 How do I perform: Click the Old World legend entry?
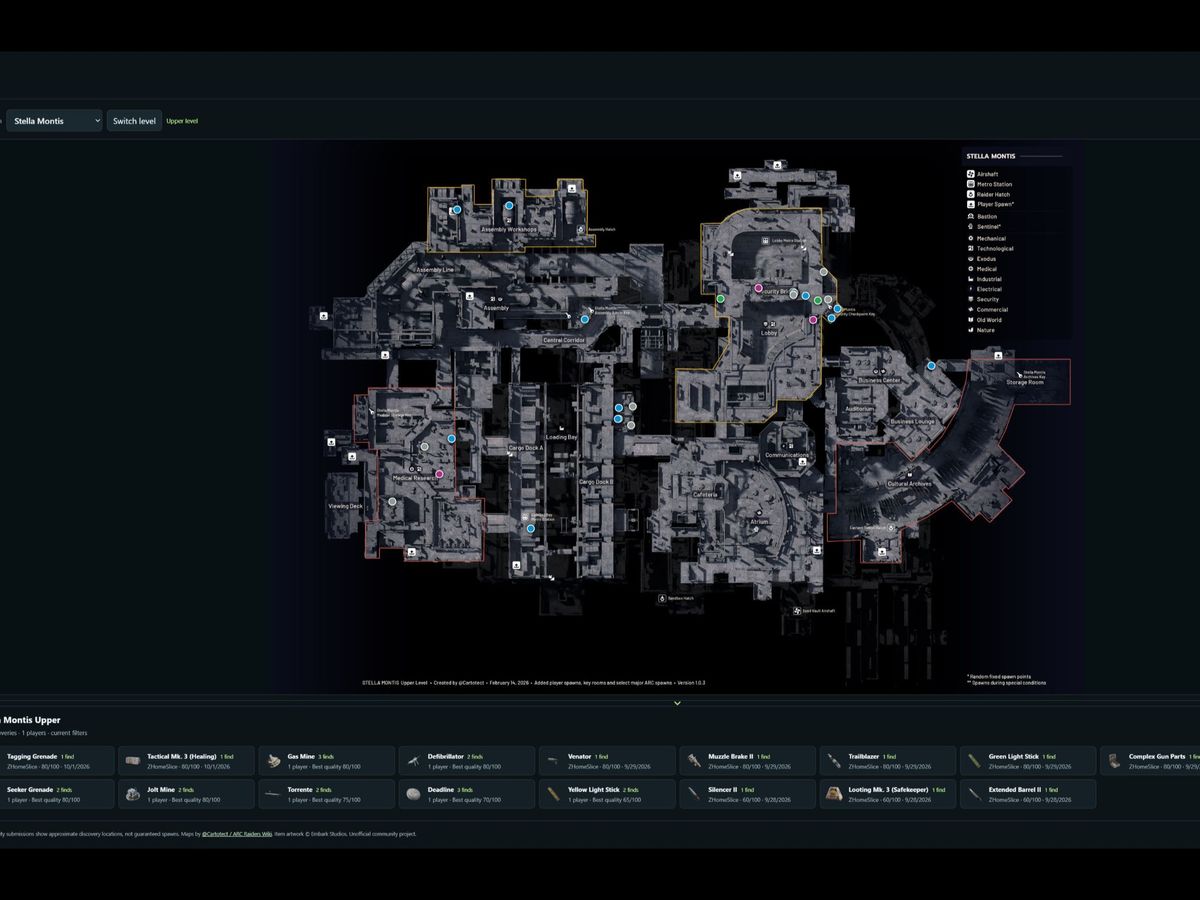984,320
